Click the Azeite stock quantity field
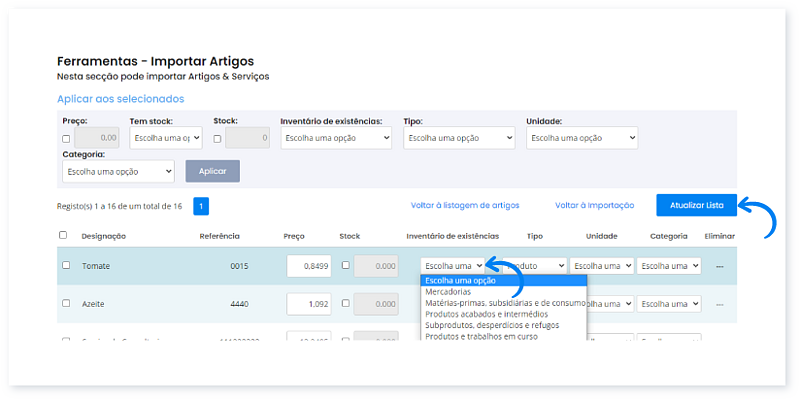 click(376, 304)
